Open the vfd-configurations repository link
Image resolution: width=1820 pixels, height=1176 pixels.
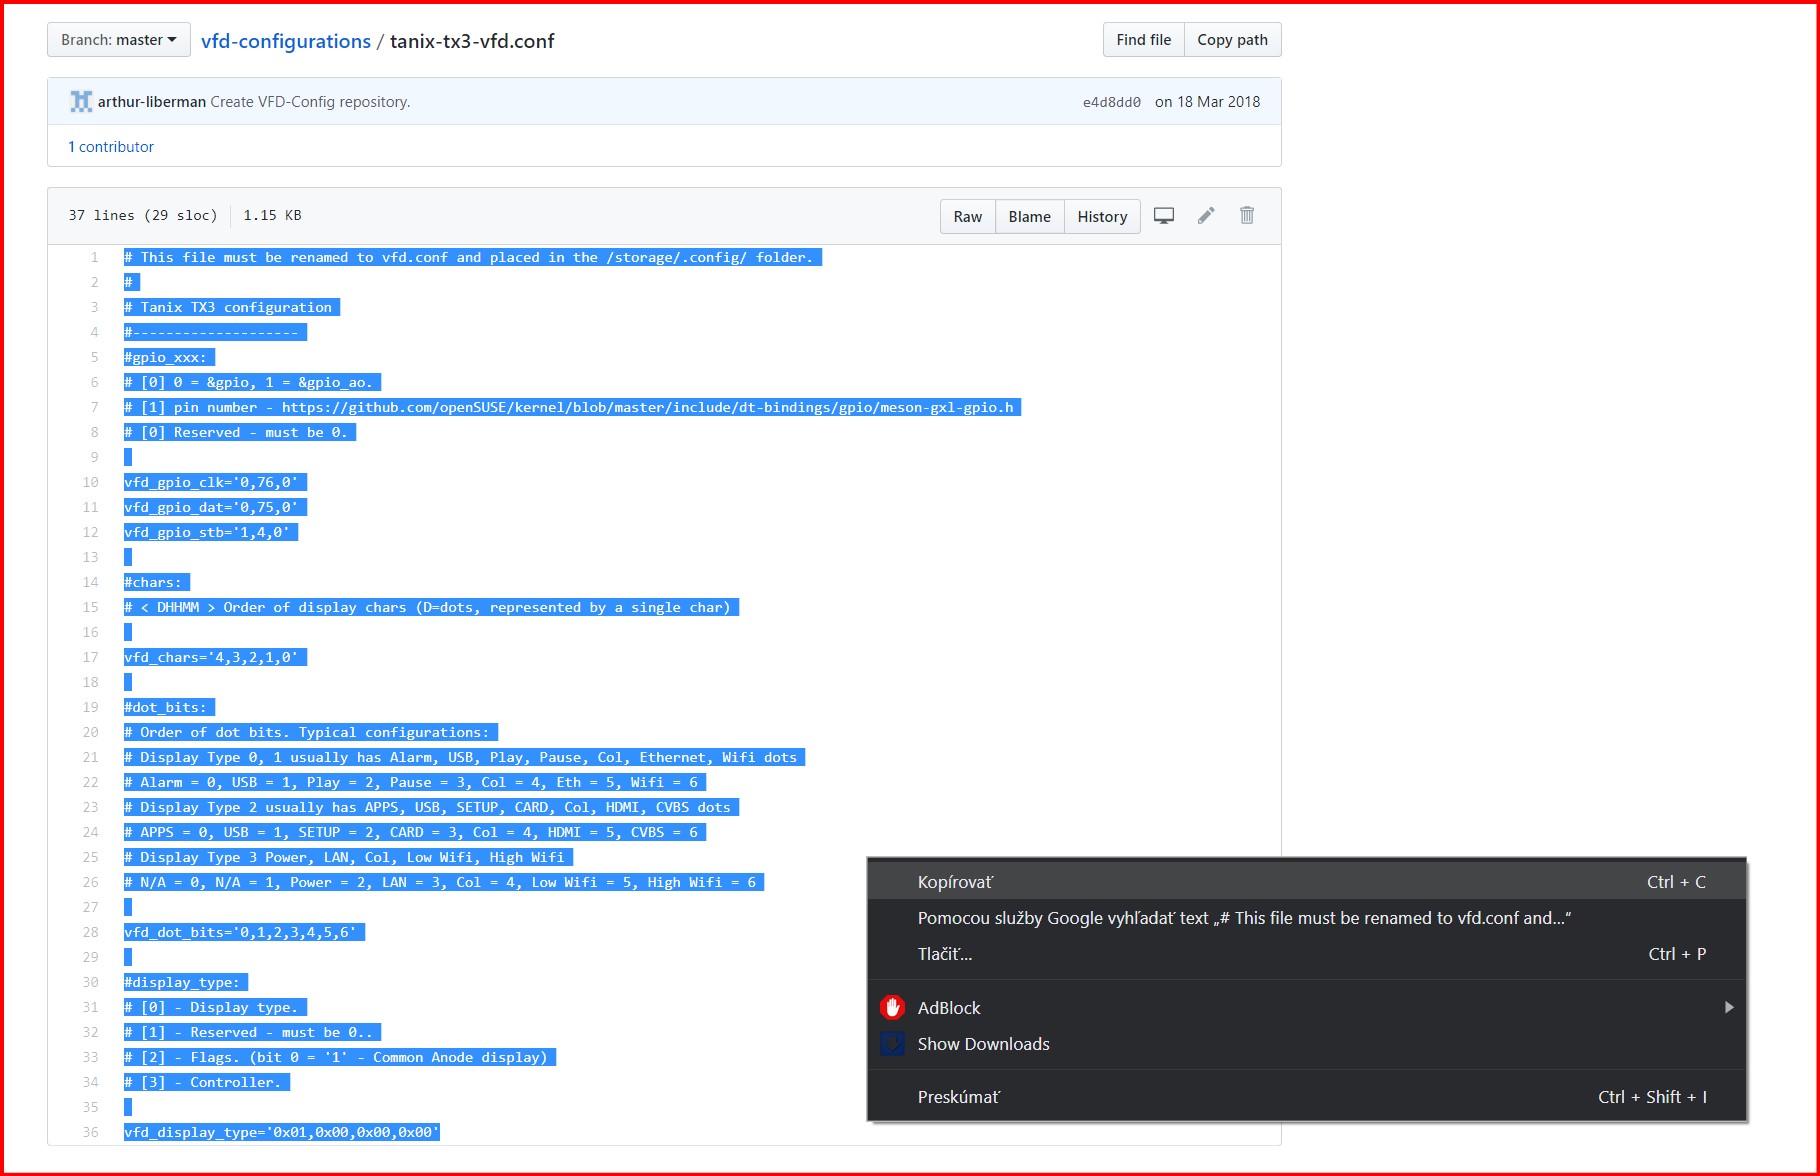286,41
